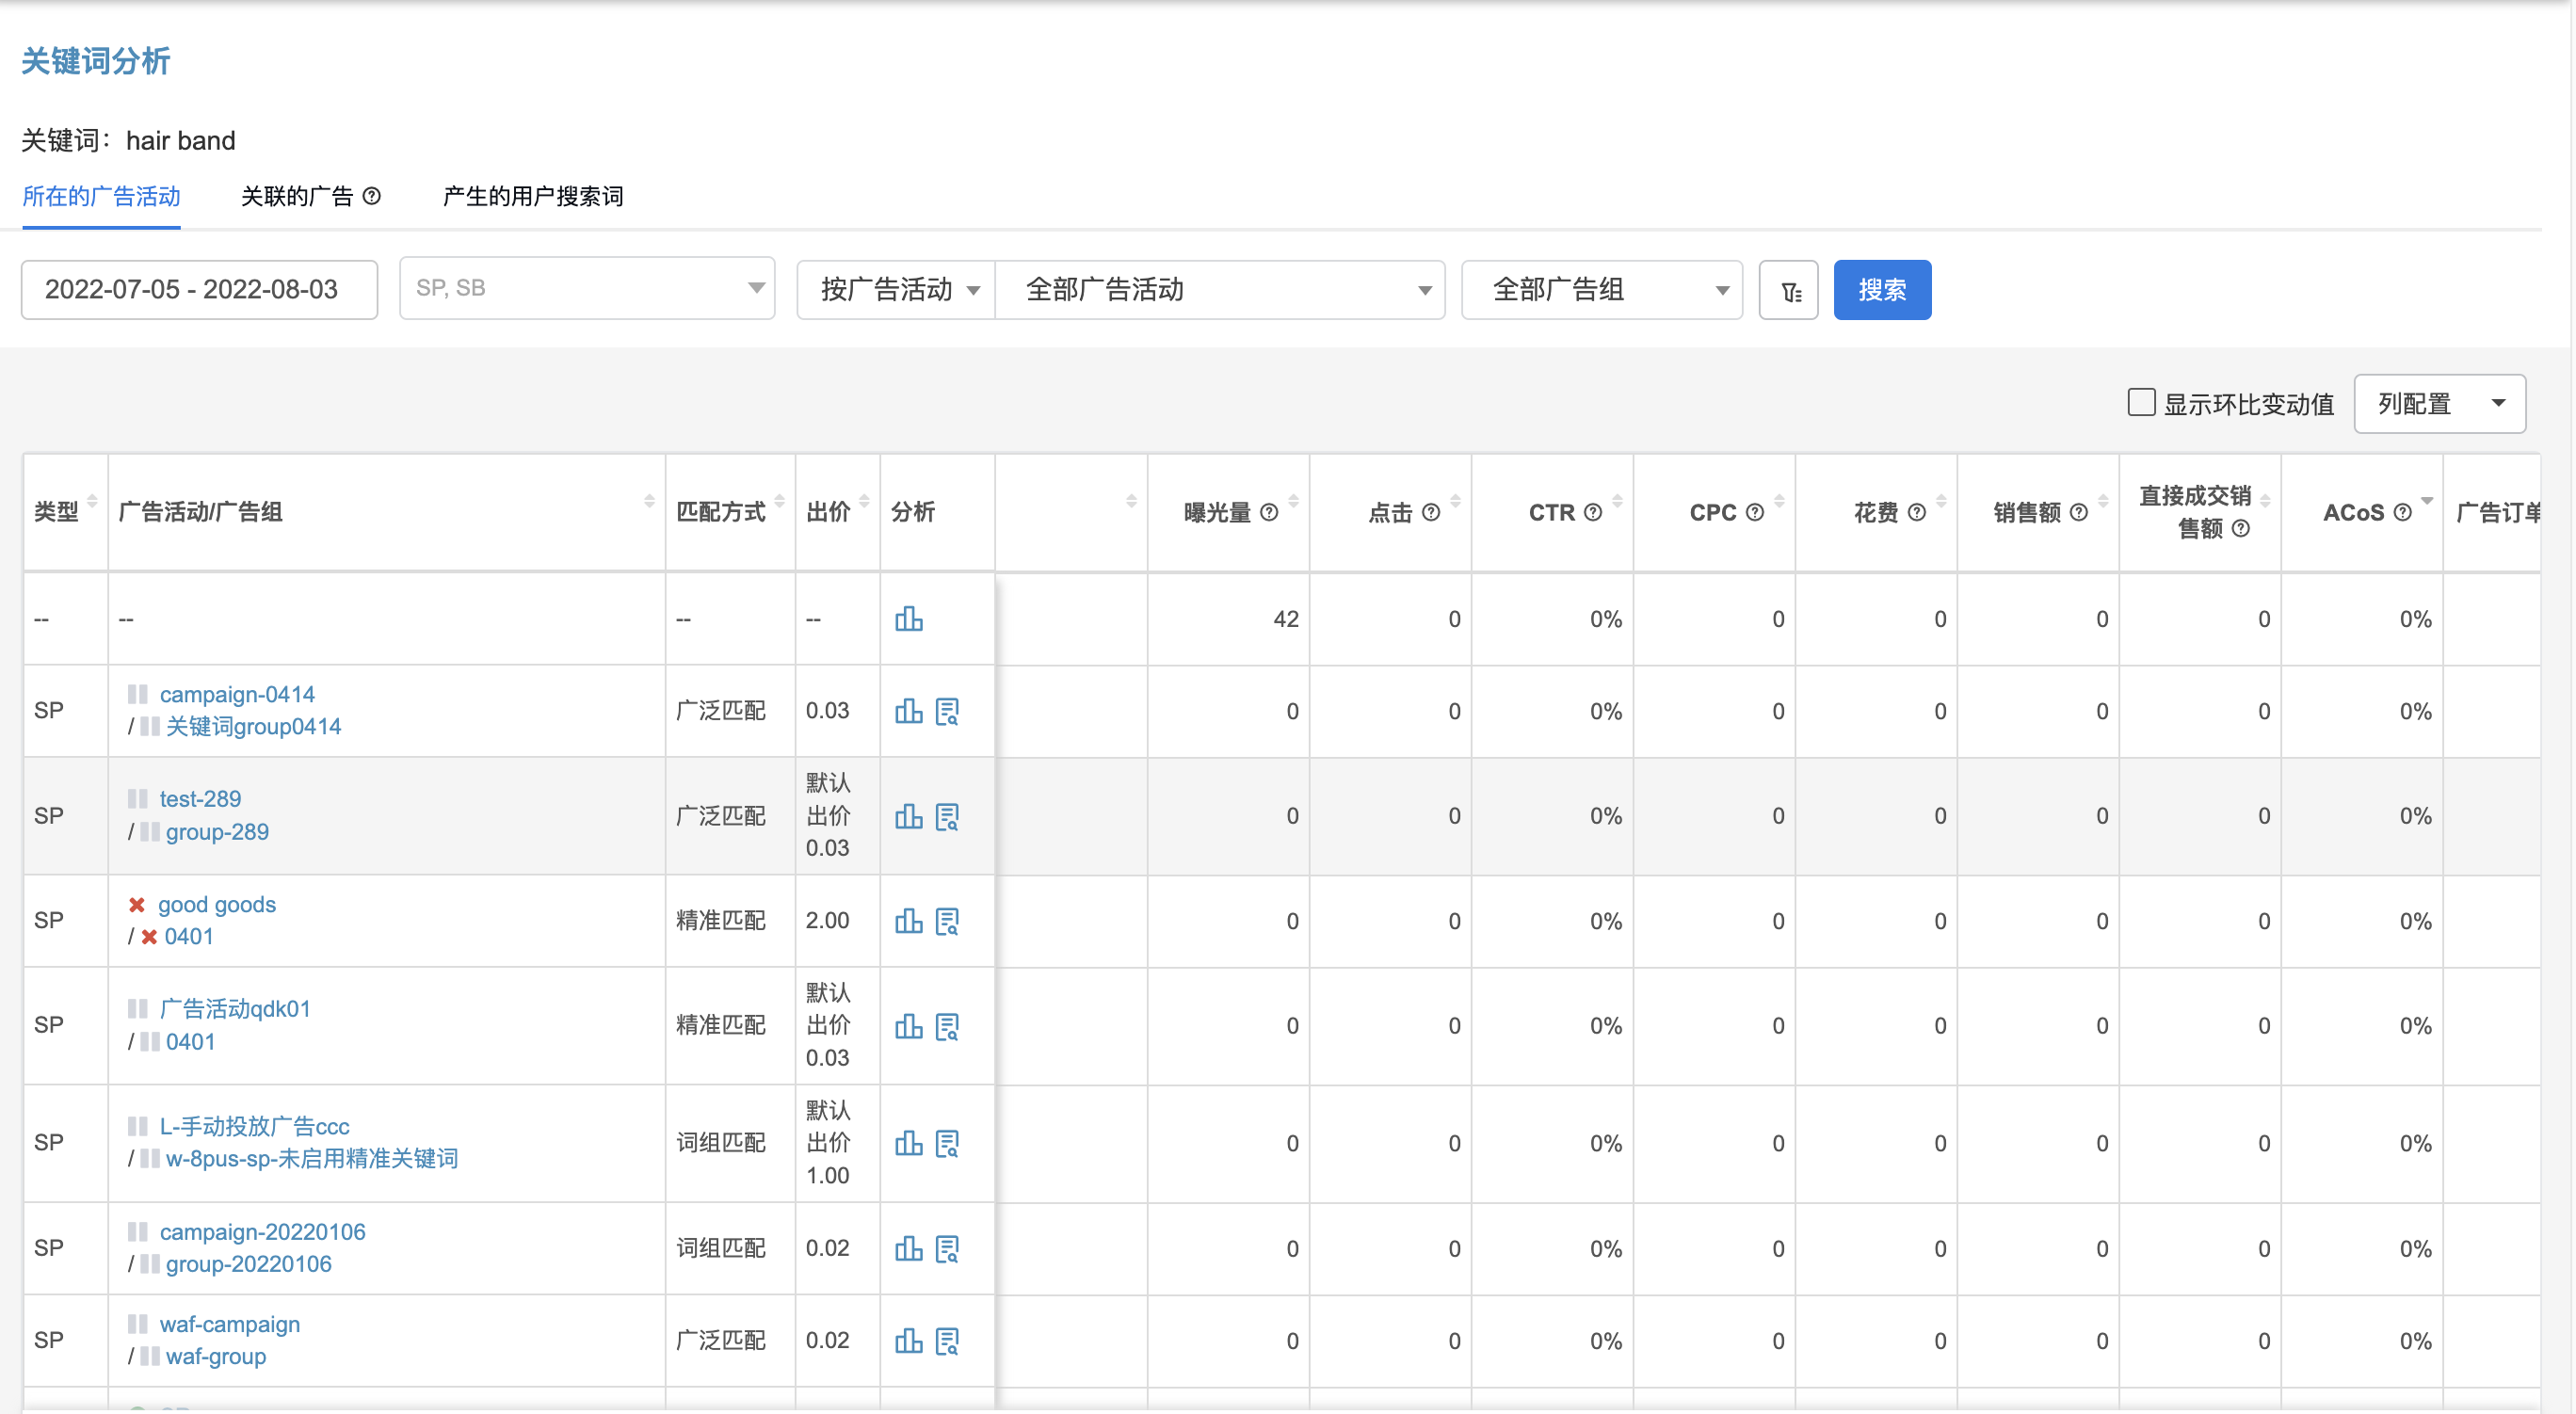Open waf-group ad group link
This screenshot has height=1414, width=2576.
(216, 1356)
